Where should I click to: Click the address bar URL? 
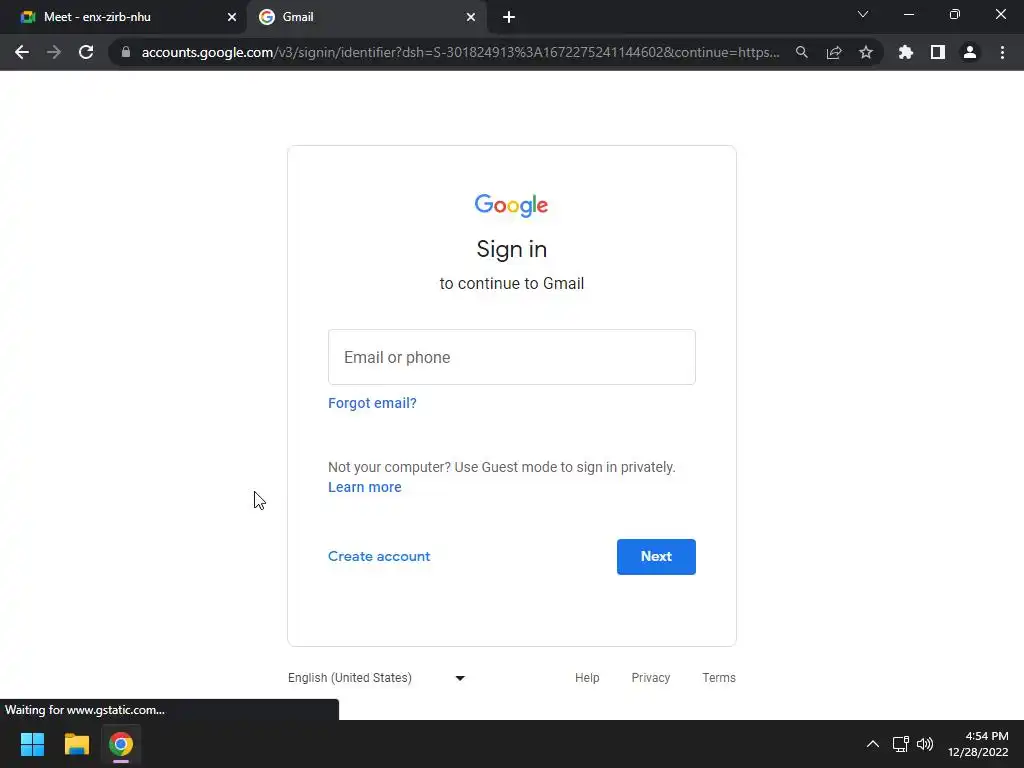[460, 52]
